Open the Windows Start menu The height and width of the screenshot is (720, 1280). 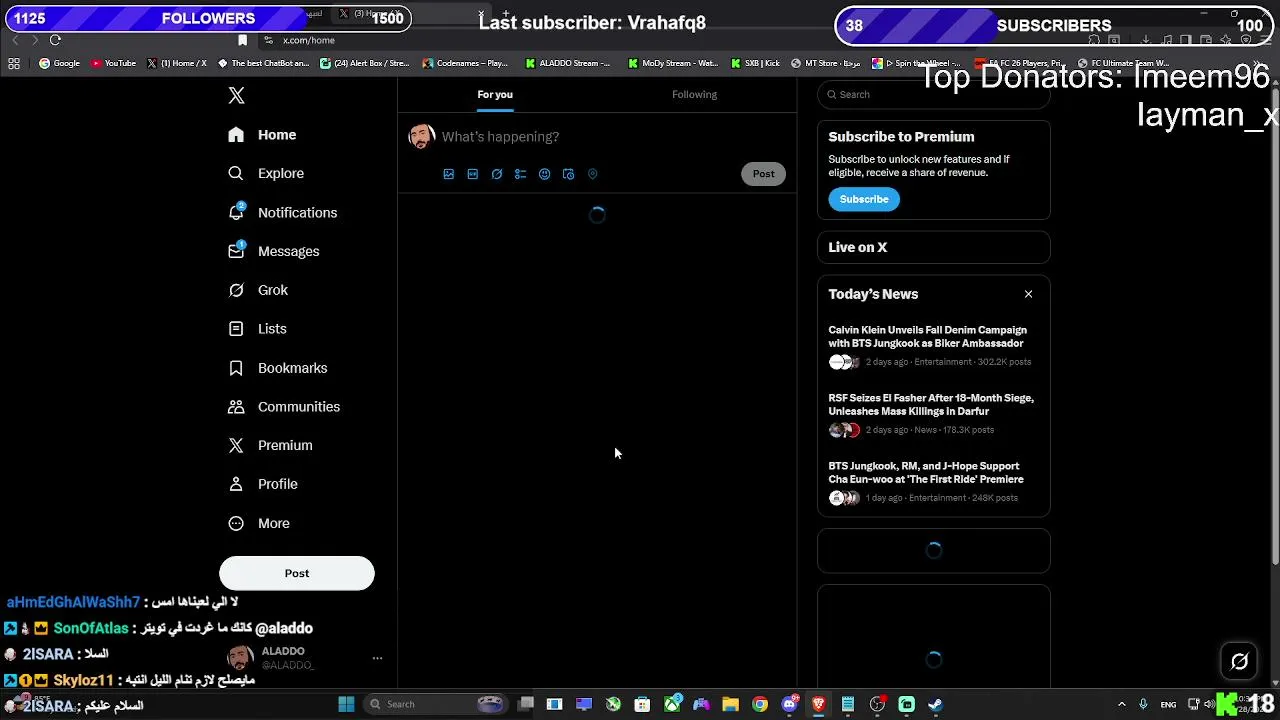point(346,704)
